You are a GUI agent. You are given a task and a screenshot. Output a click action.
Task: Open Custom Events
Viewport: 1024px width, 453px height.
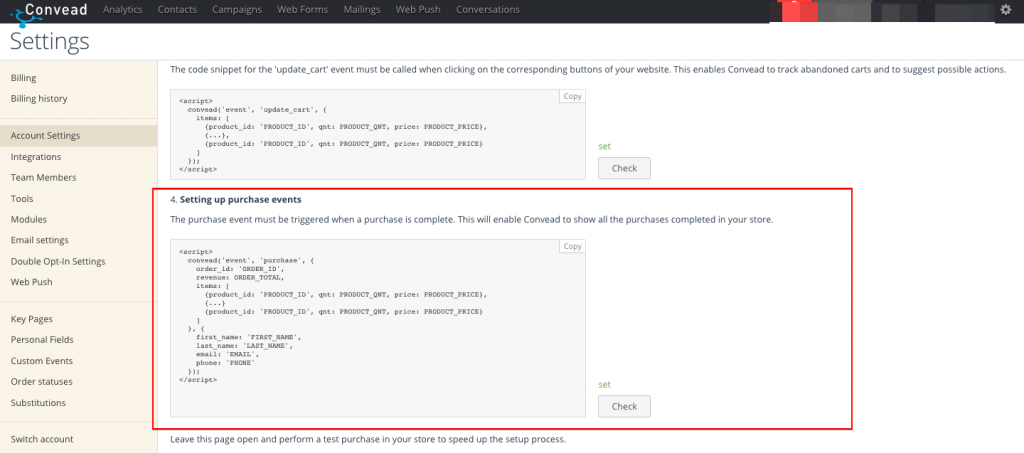pyautogui.click(x=42, y=361)
